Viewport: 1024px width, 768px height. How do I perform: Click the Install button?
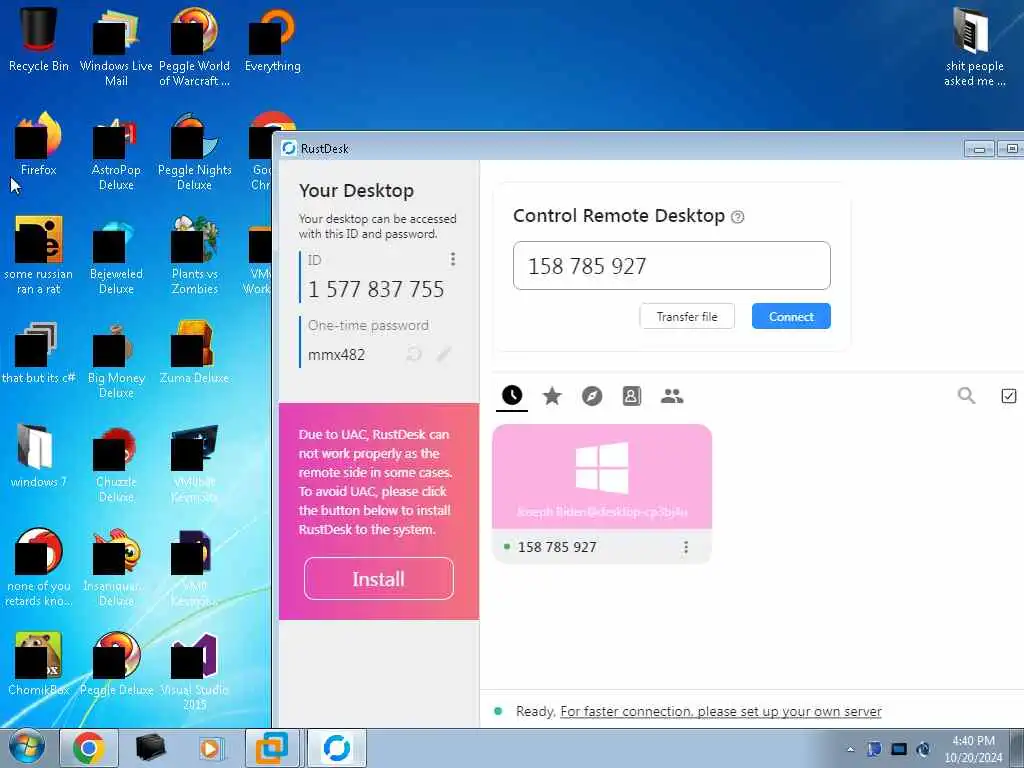tap(379, 579)
